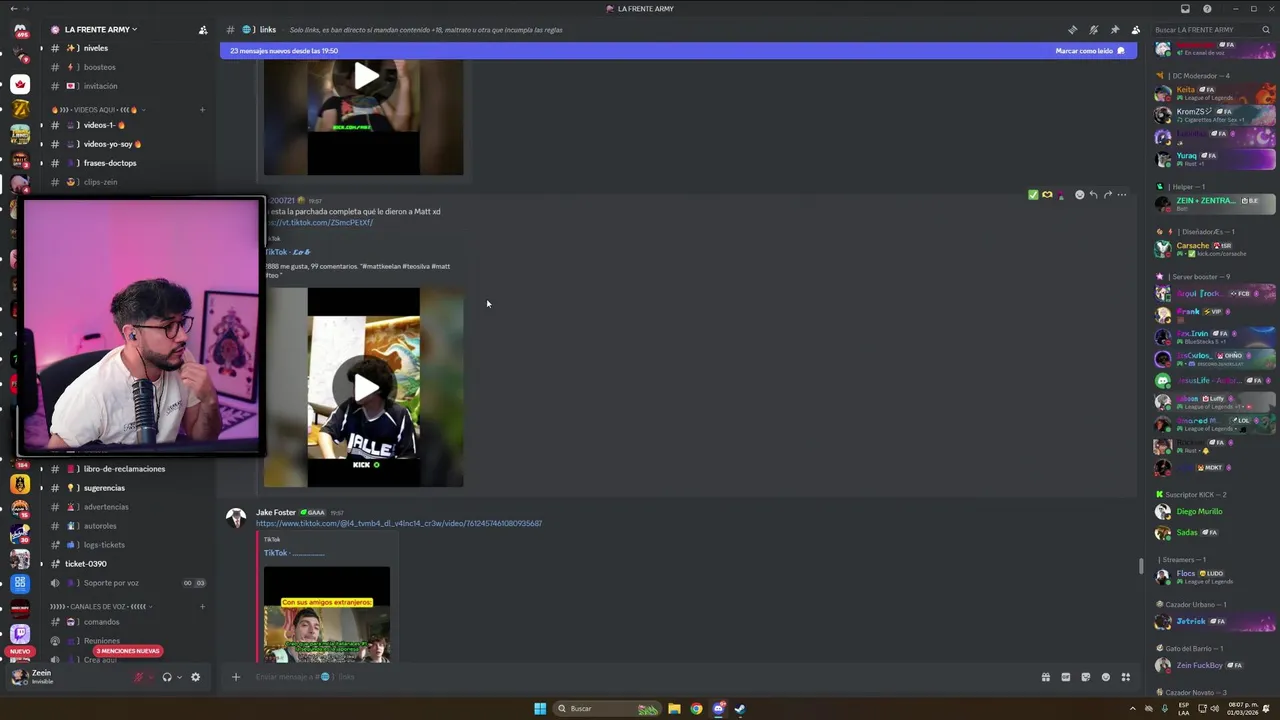Screen dimensions: 1280x720
Task: Click the 3 MENCIONES NUEVAS pill
Action: tap(128, 651)
